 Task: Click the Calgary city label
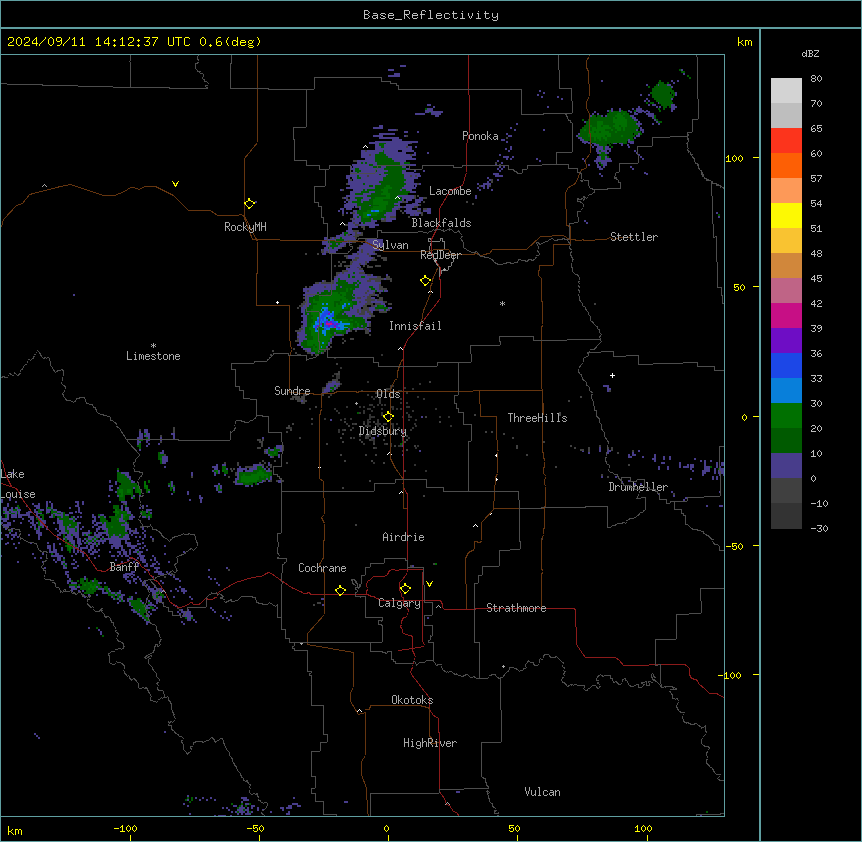click(399, 603)
